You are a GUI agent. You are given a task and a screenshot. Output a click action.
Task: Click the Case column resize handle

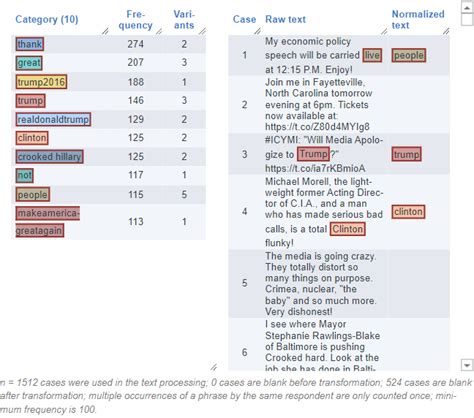click(x=257, y=31)
